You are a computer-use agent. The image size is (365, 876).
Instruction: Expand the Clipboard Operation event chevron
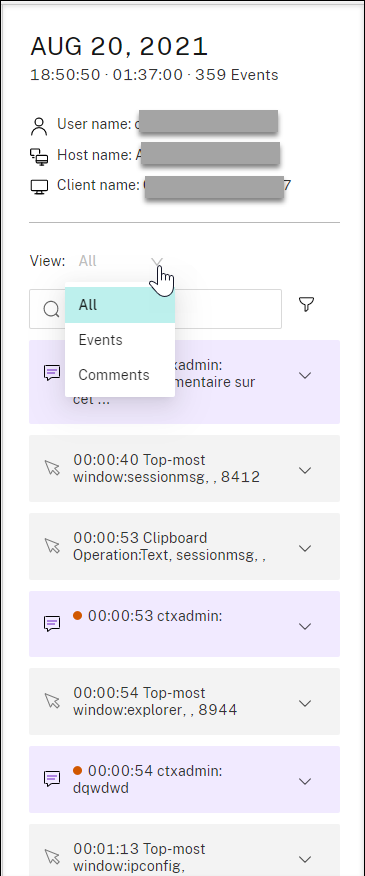point(305,548)
